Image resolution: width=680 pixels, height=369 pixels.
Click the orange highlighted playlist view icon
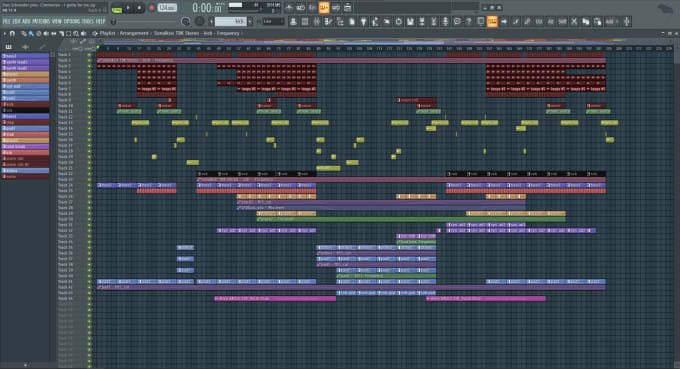[x=492, y=21]
